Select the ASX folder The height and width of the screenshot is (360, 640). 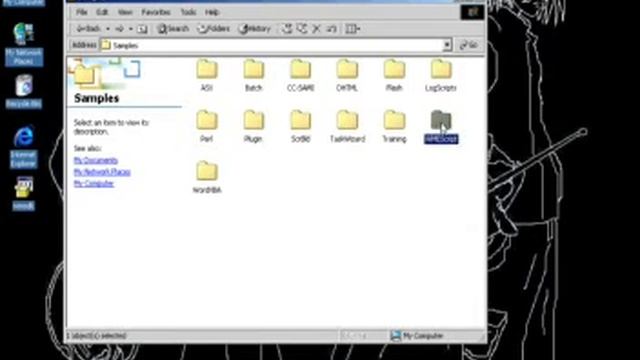coord(207,76)
